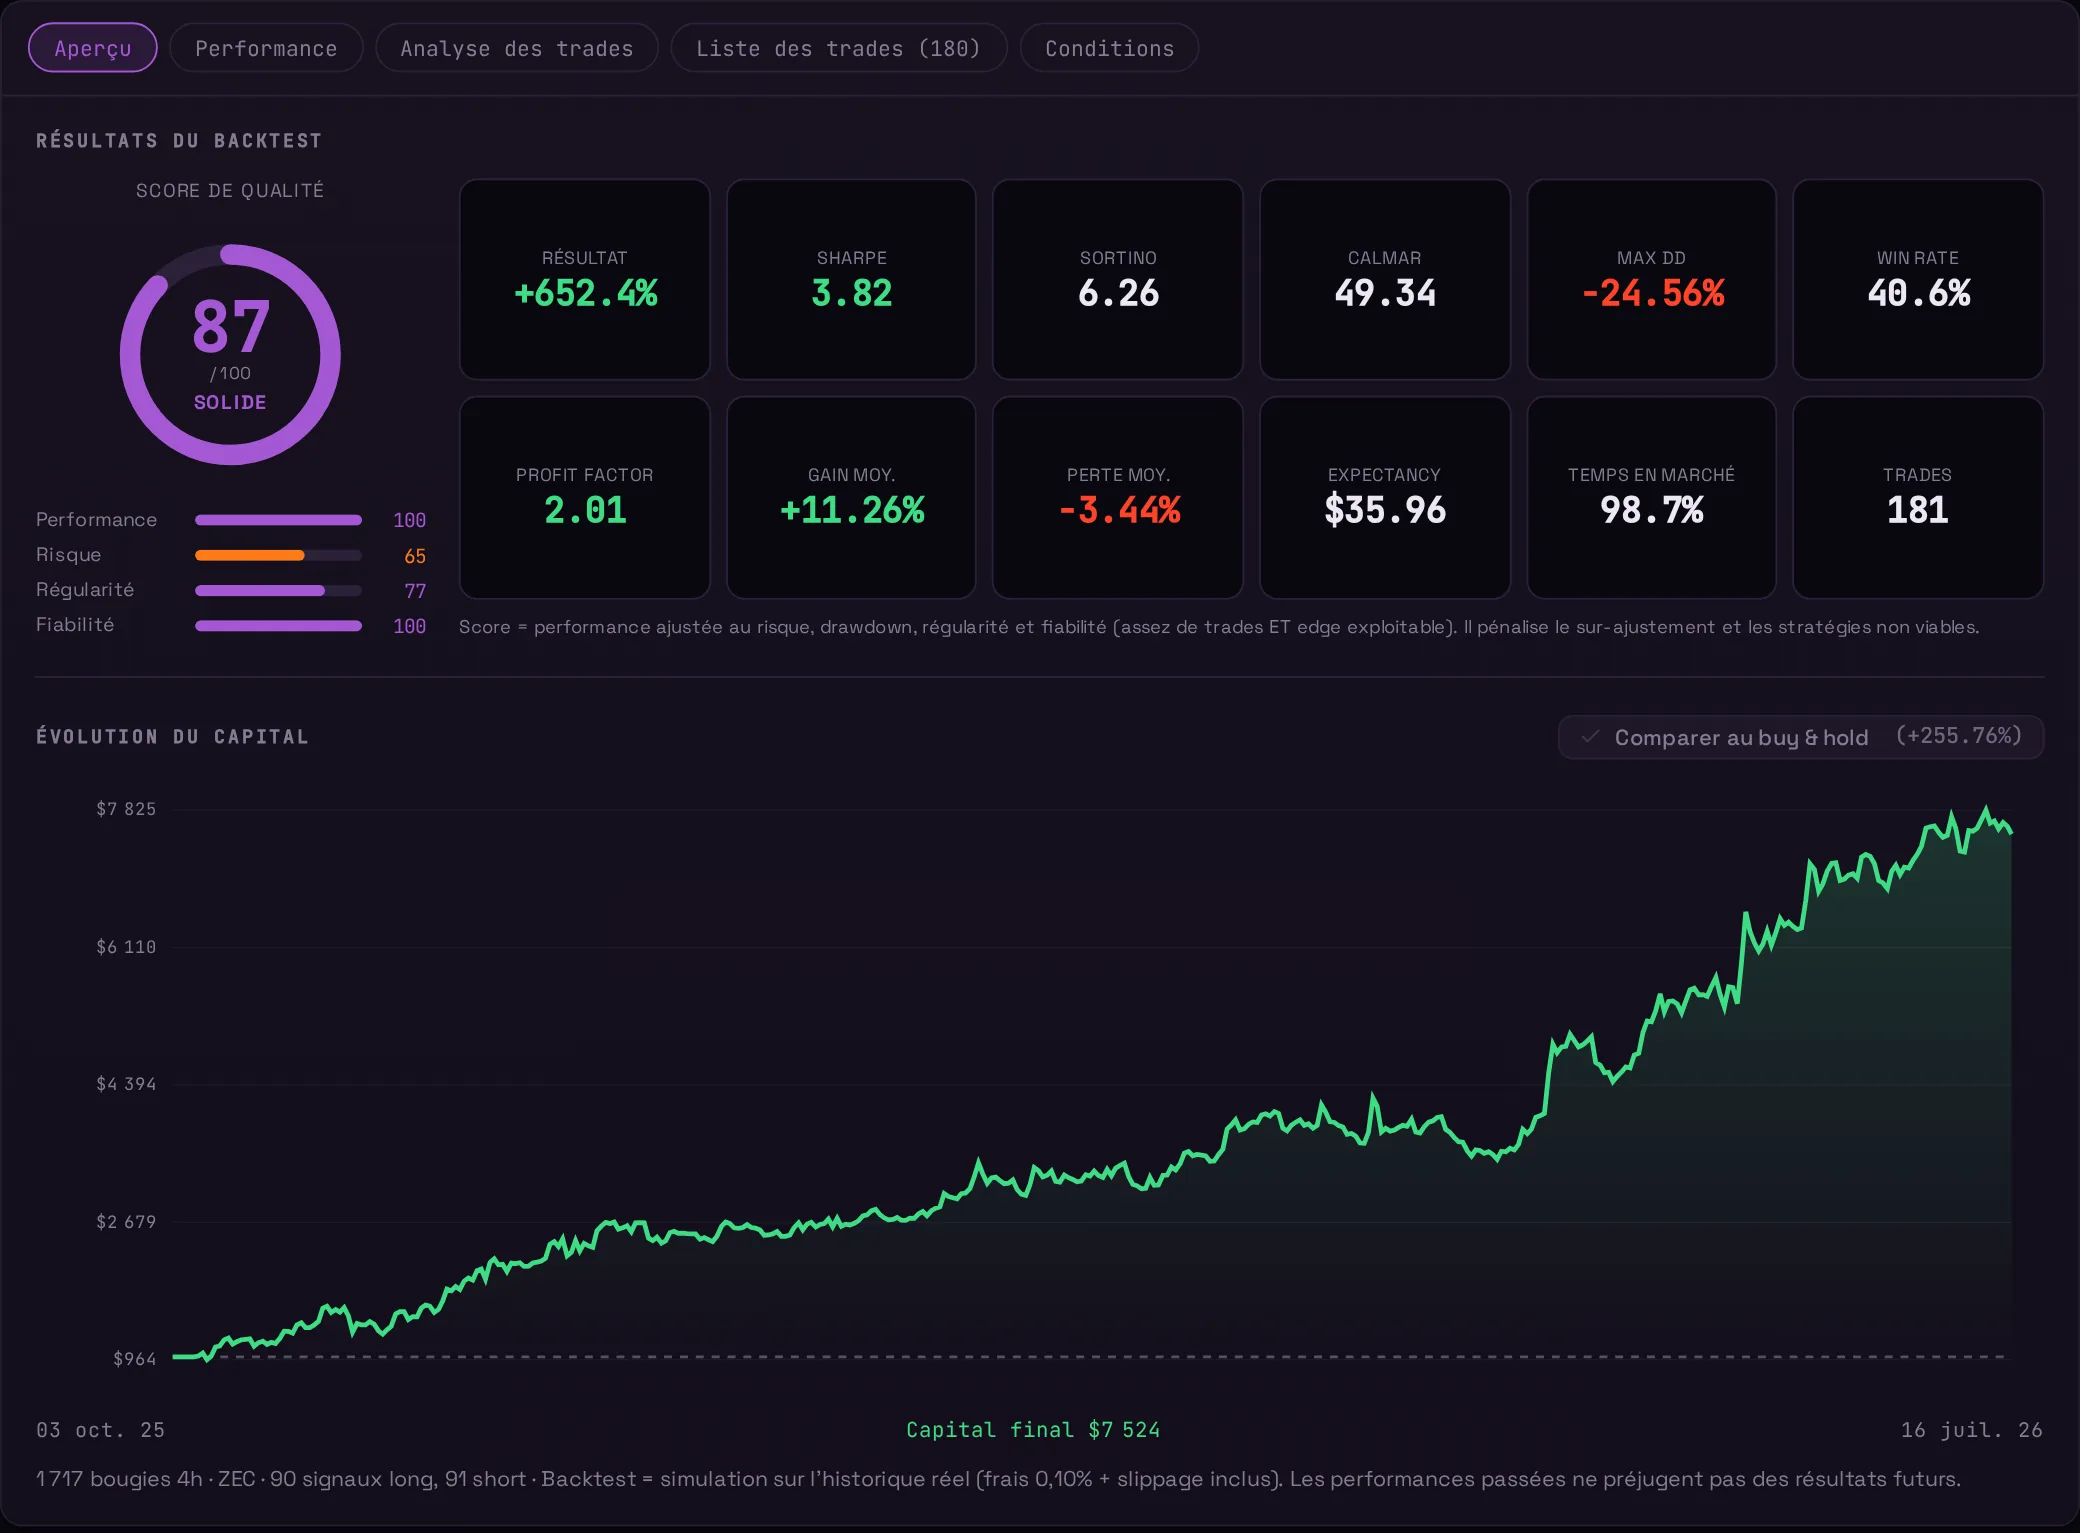Screen dimensions: 2080x1533
Task: Select the EXPECTANCY $35.96 card
Action: pyautogui.click(x=1385, y=497)
